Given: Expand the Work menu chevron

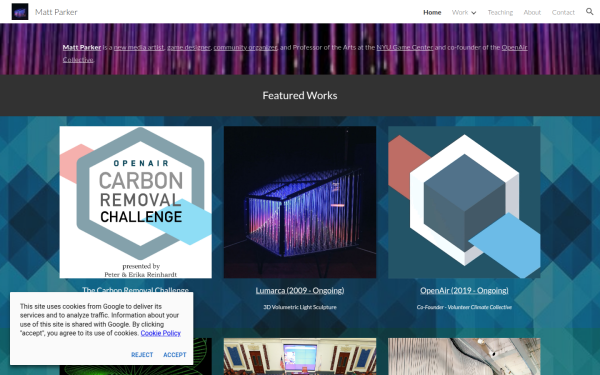Looking at the screenshot, I should (474, 13).
